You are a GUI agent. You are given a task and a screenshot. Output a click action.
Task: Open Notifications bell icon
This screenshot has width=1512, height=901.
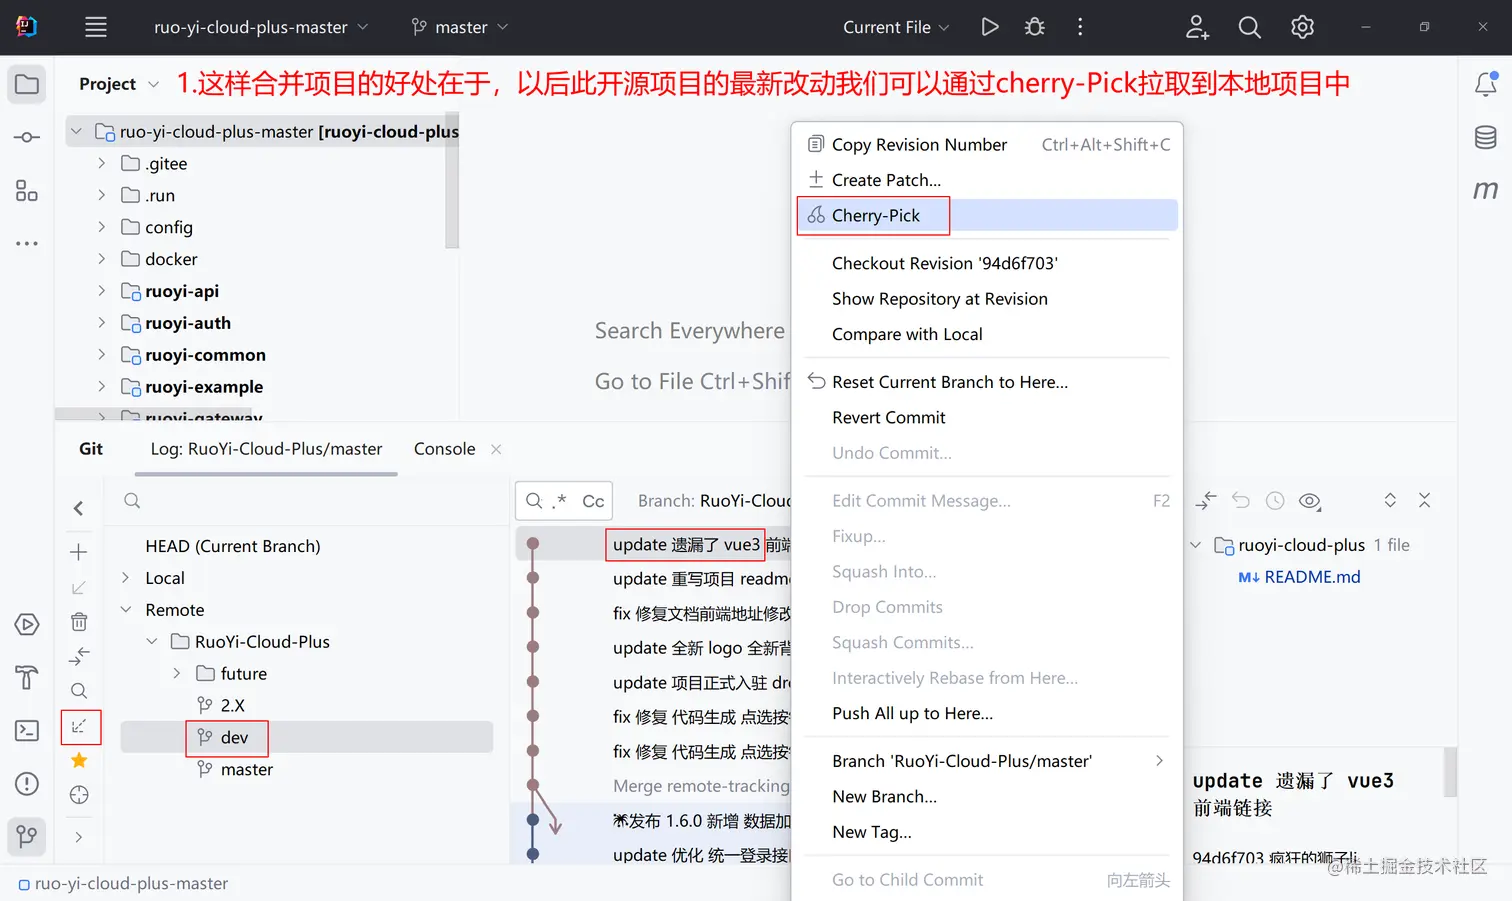click(1486, 84)
